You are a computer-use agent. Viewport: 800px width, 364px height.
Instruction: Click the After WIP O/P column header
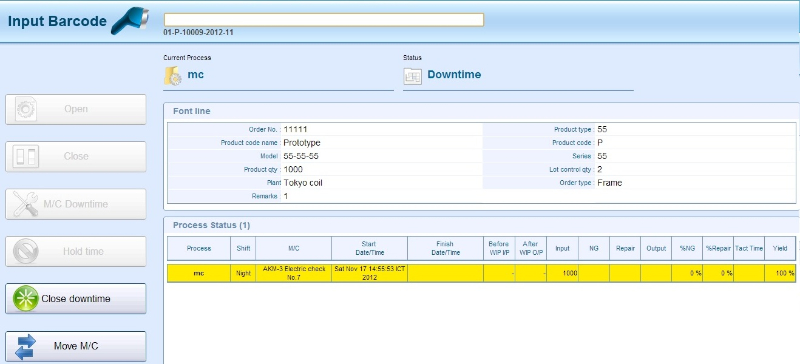point(531,249)
